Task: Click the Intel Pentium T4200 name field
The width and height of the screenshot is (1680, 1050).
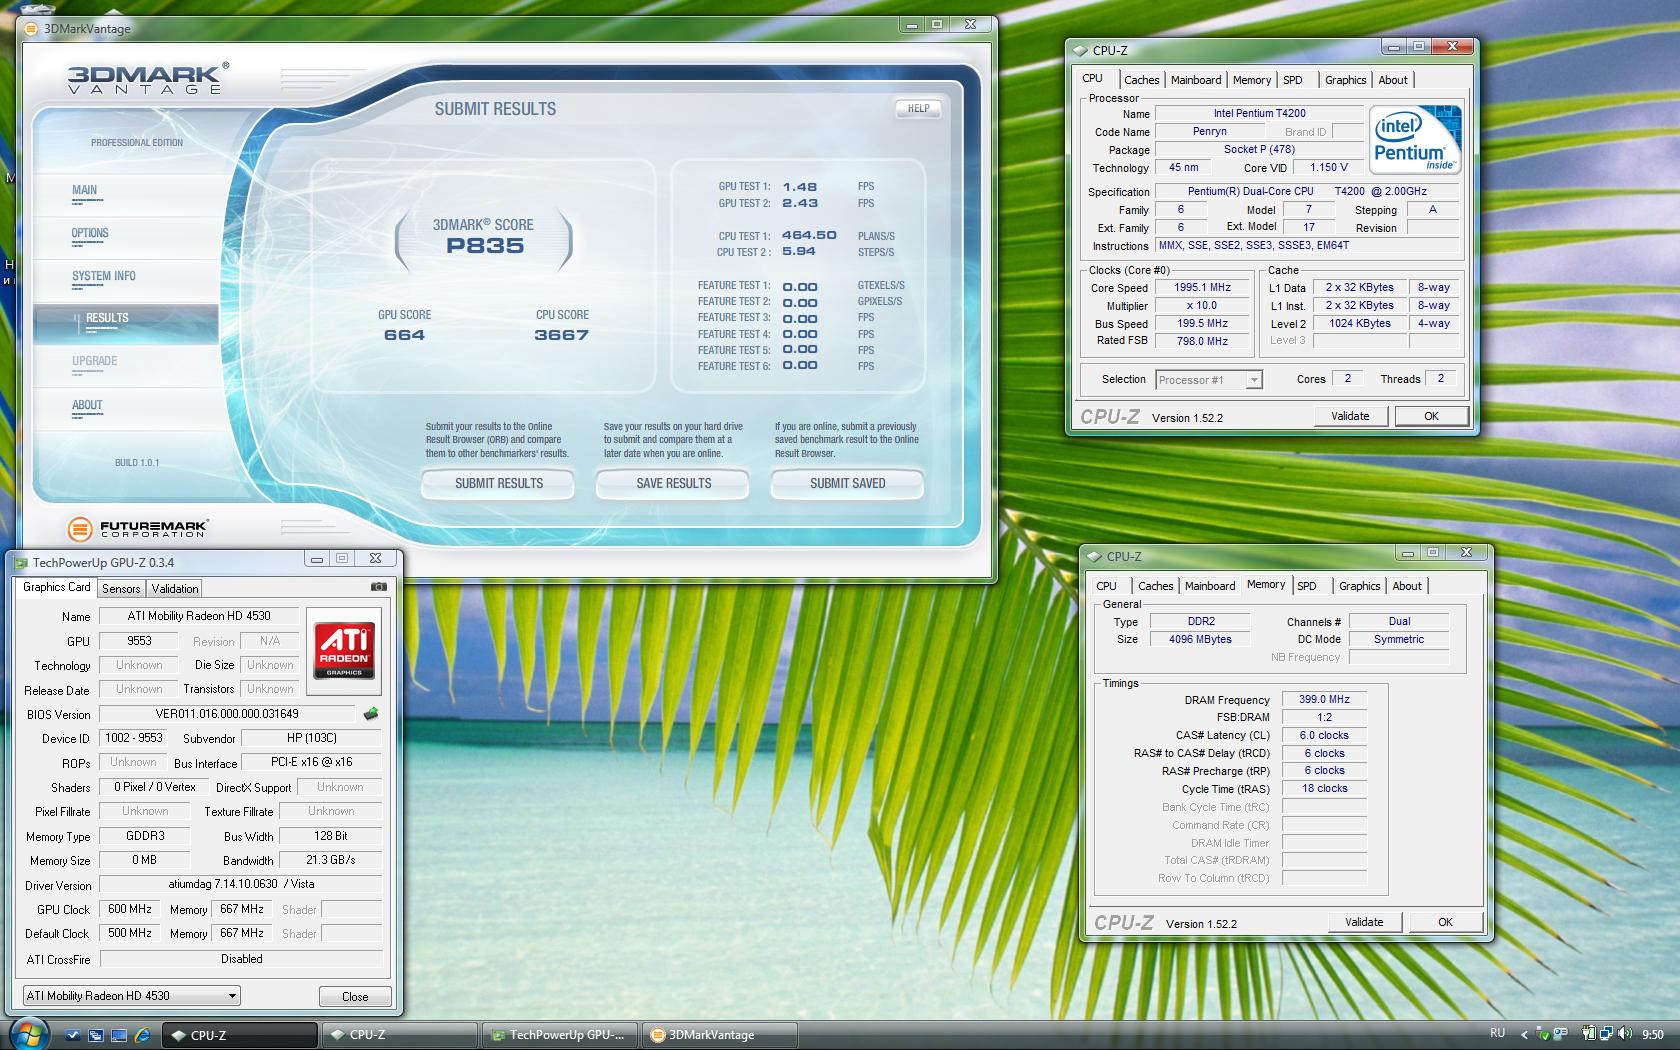Action: [1259, 113]
